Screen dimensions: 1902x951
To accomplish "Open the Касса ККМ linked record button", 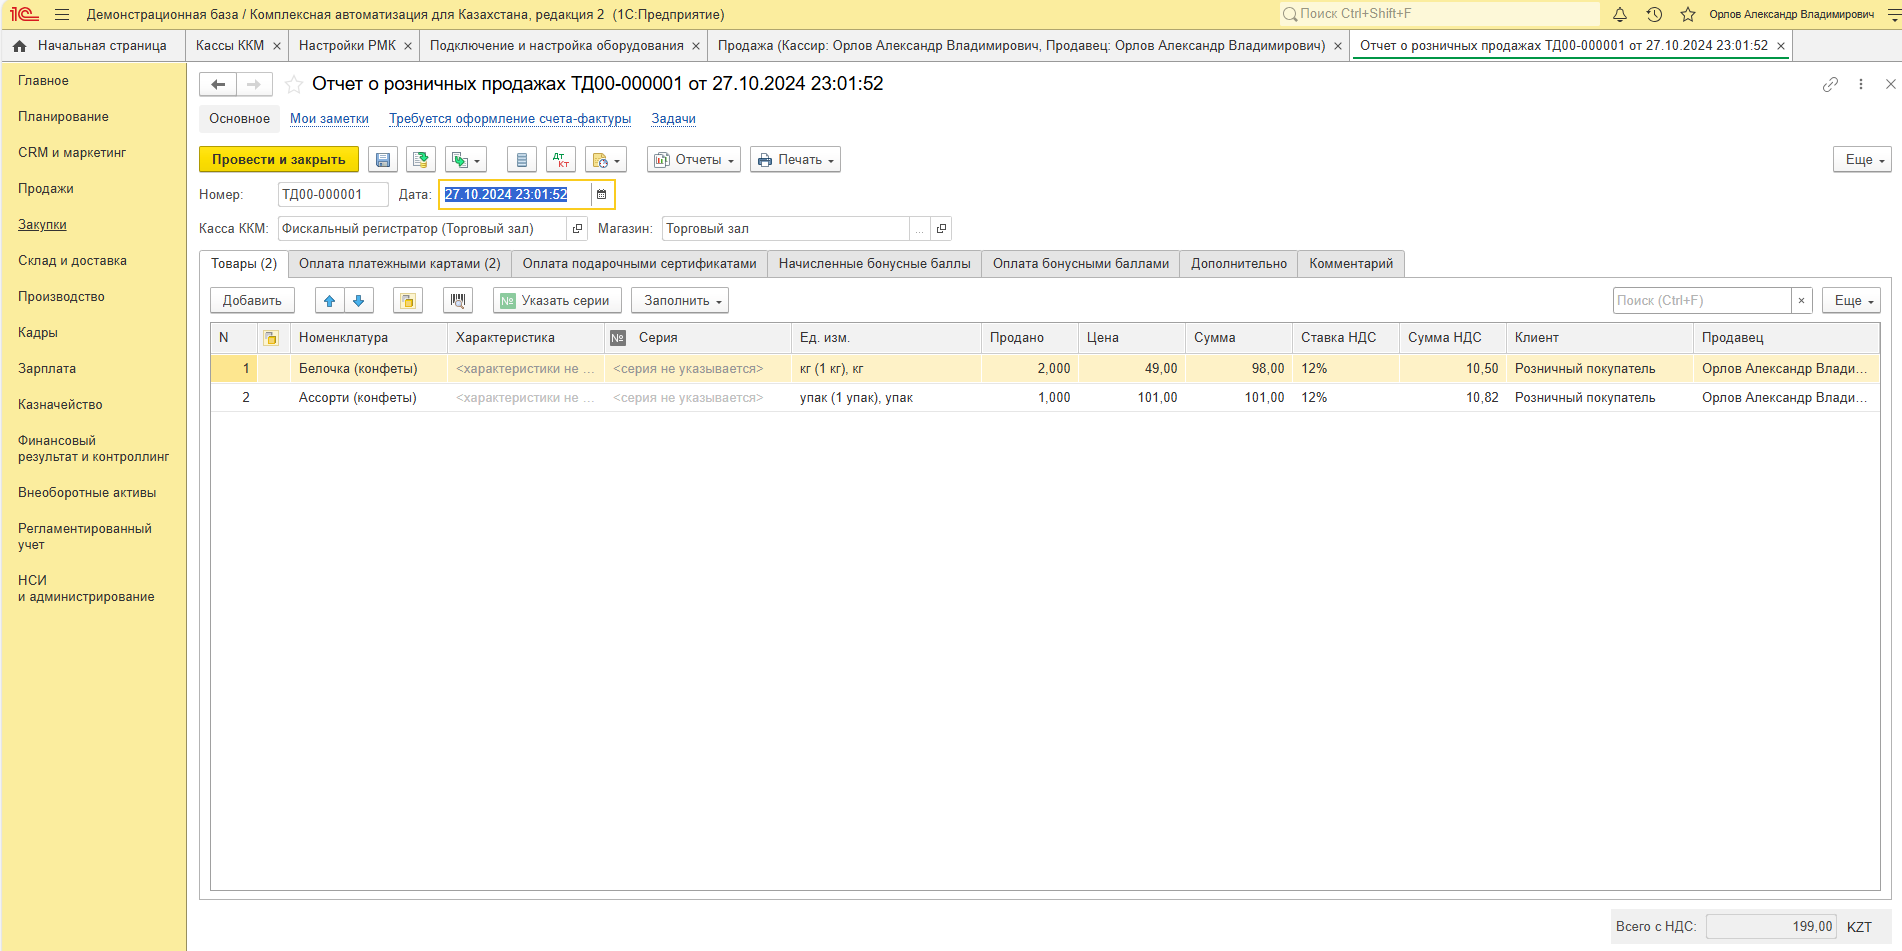I will [x=577, y=229].
